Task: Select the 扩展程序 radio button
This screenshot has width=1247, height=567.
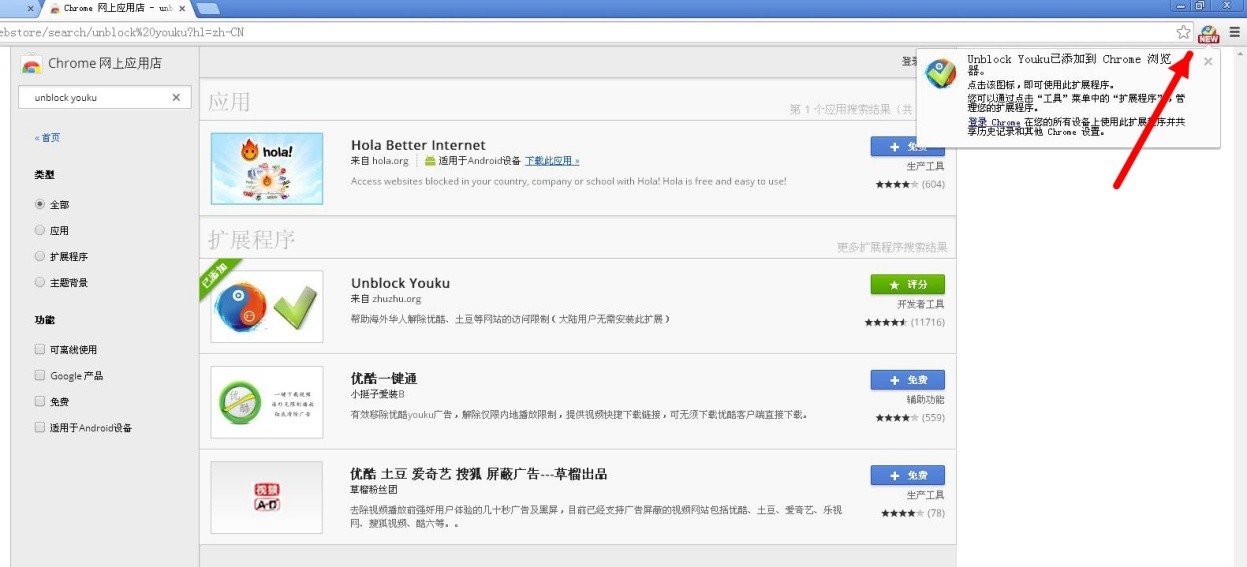Action: (x=40, y=256)
